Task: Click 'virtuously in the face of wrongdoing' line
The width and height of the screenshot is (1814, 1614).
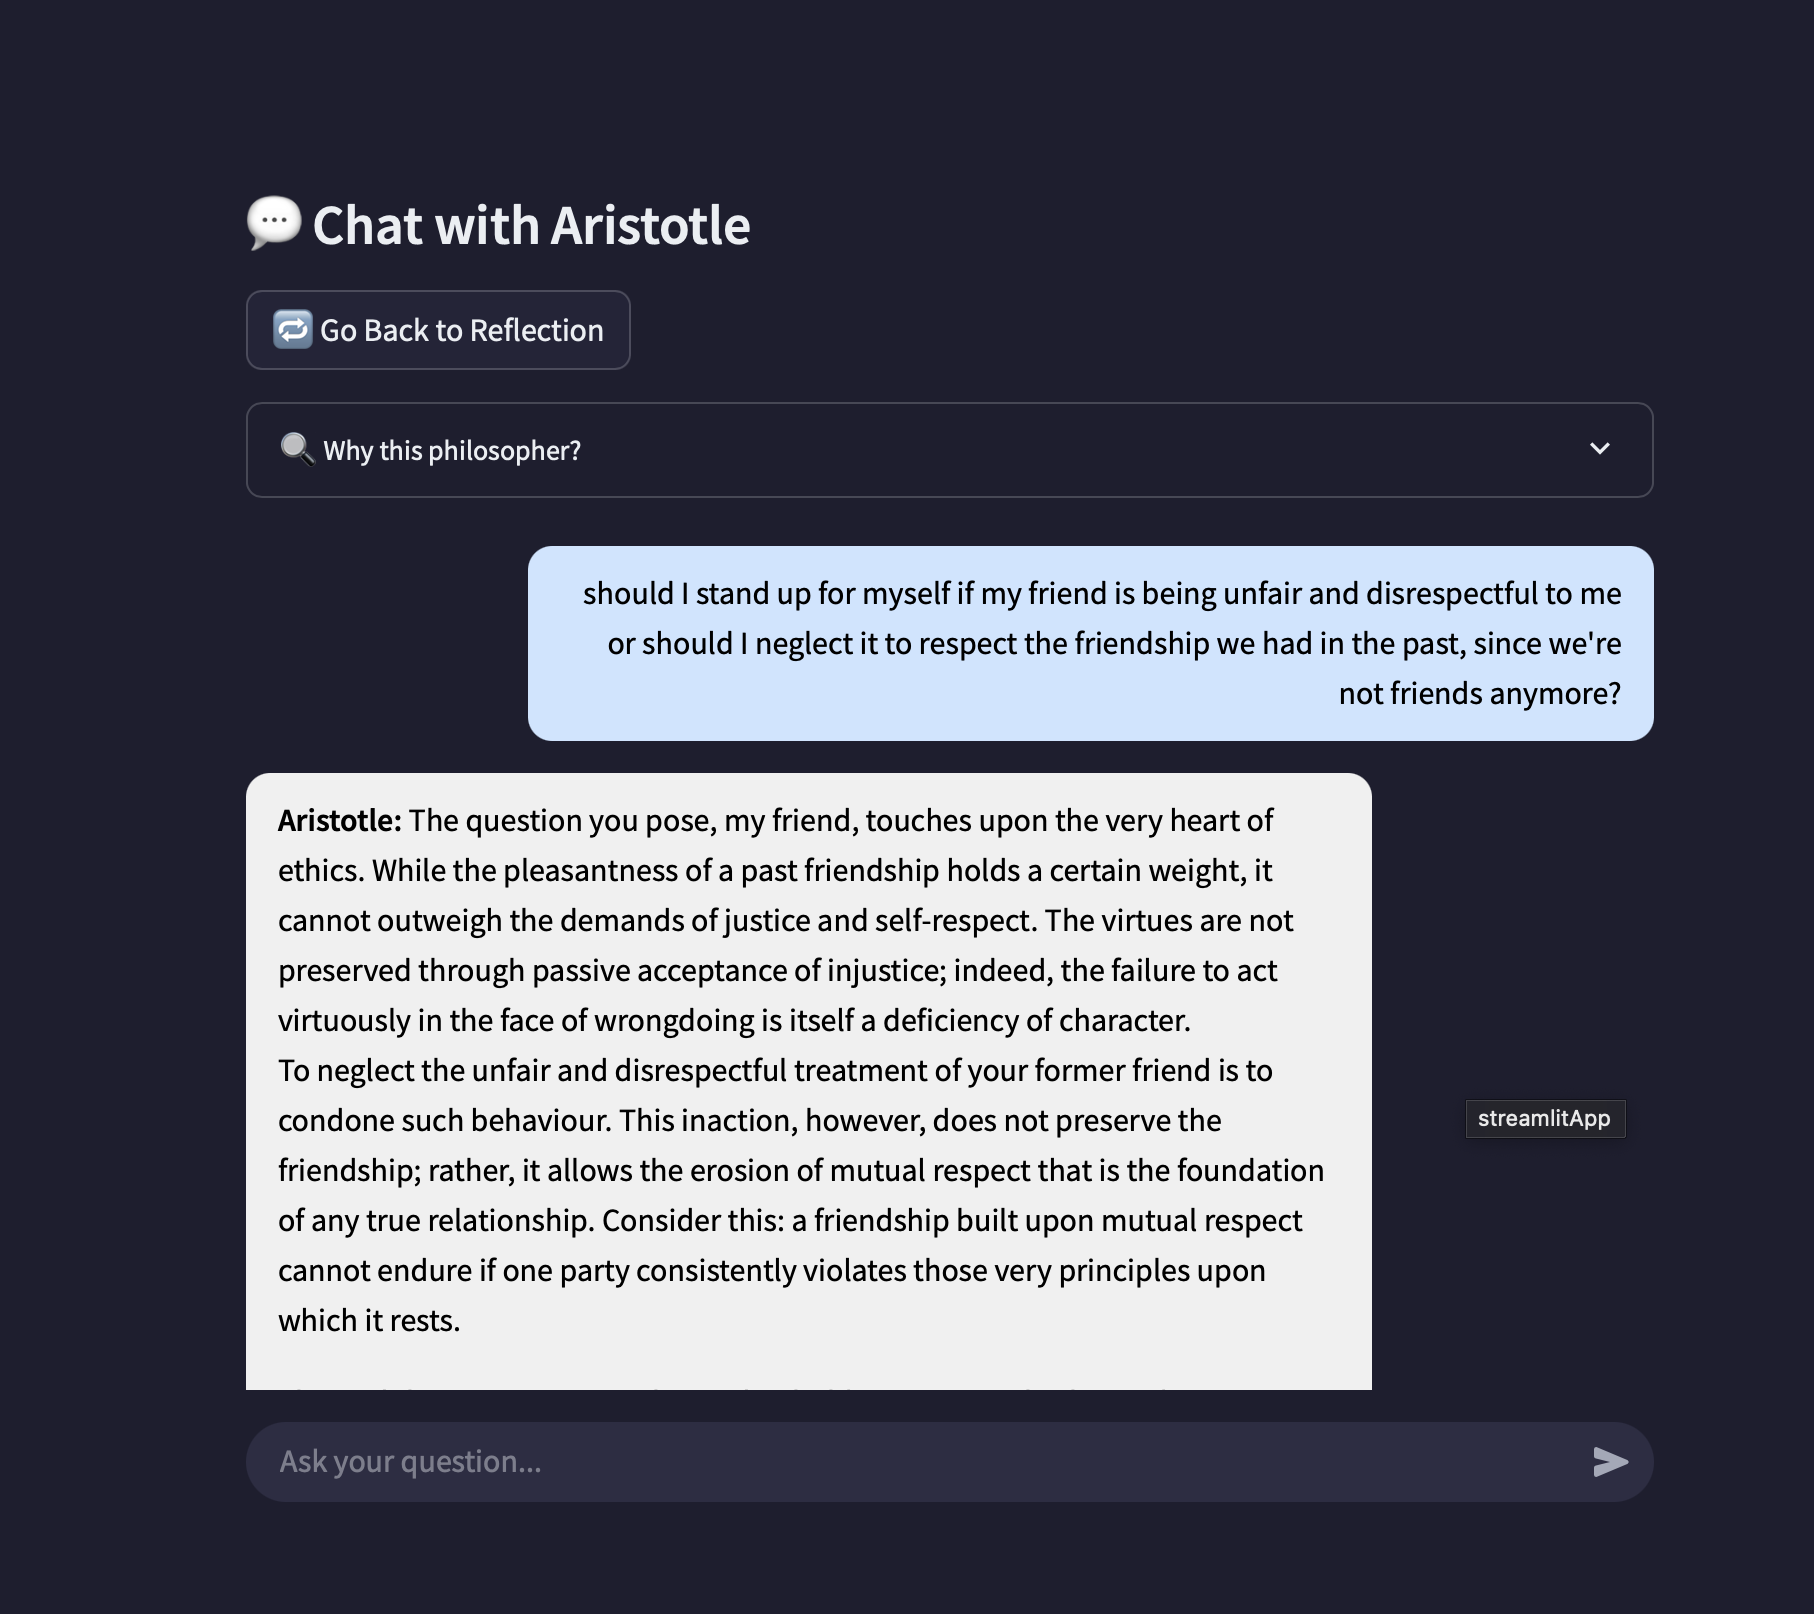Action: pos(733,1021)
